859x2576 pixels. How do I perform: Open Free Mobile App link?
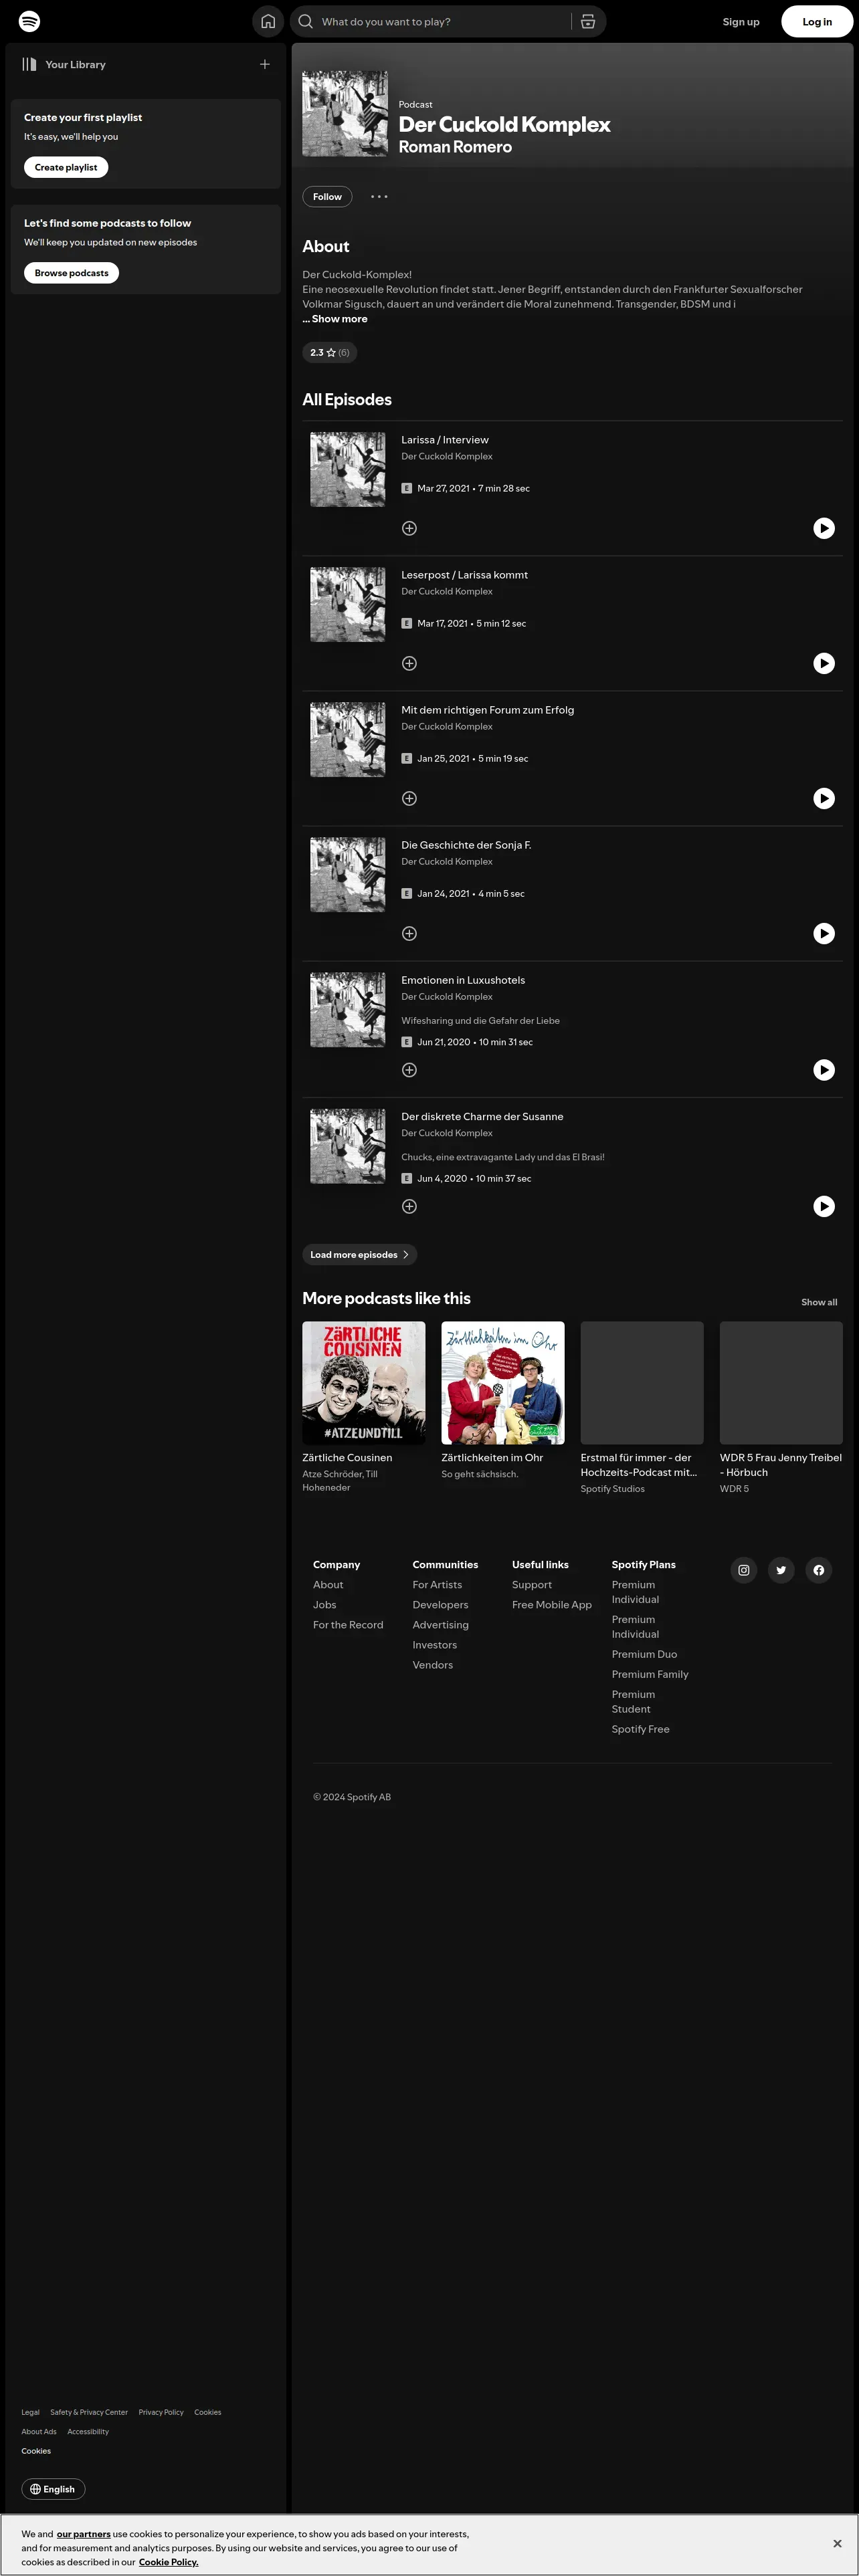552,1605
